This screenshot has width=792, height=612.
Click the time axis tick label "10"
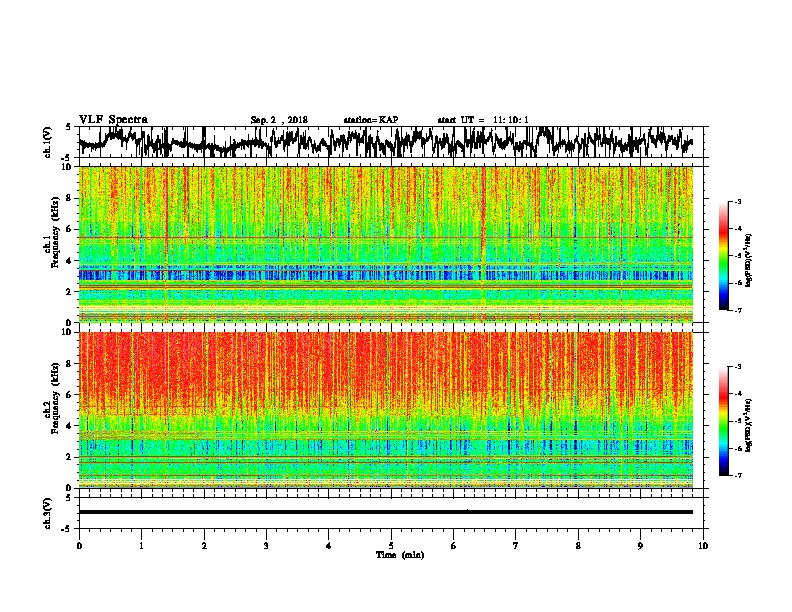click(x=703, y=546)
